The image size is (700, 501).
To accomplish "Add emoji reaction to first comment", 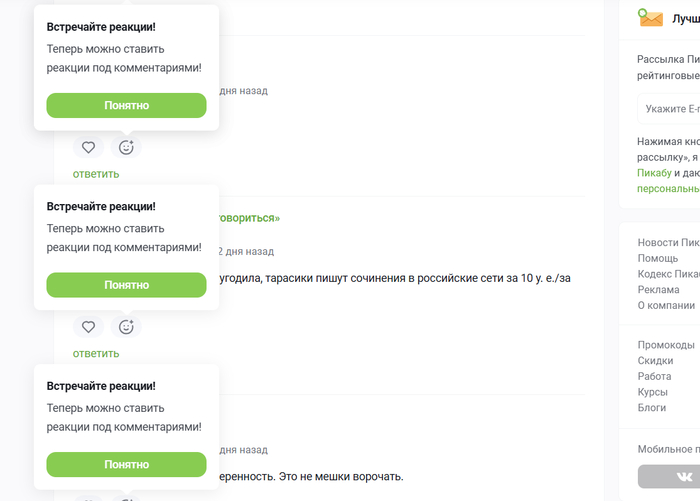I will (126, 147).
